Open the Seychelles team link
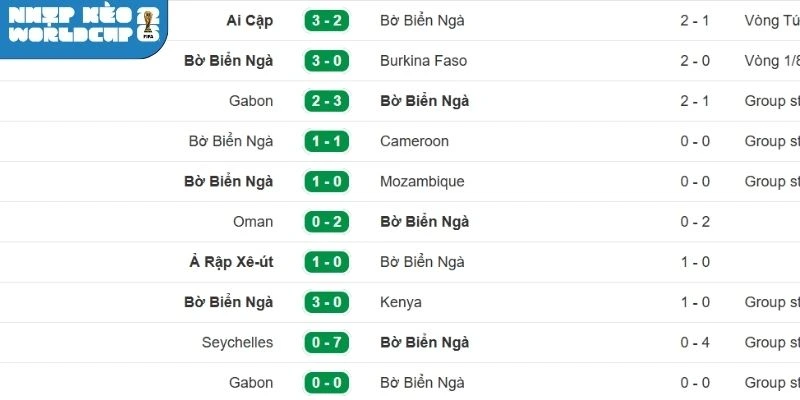The height and width of the screenshot is (400, 800). coord(237,342)
